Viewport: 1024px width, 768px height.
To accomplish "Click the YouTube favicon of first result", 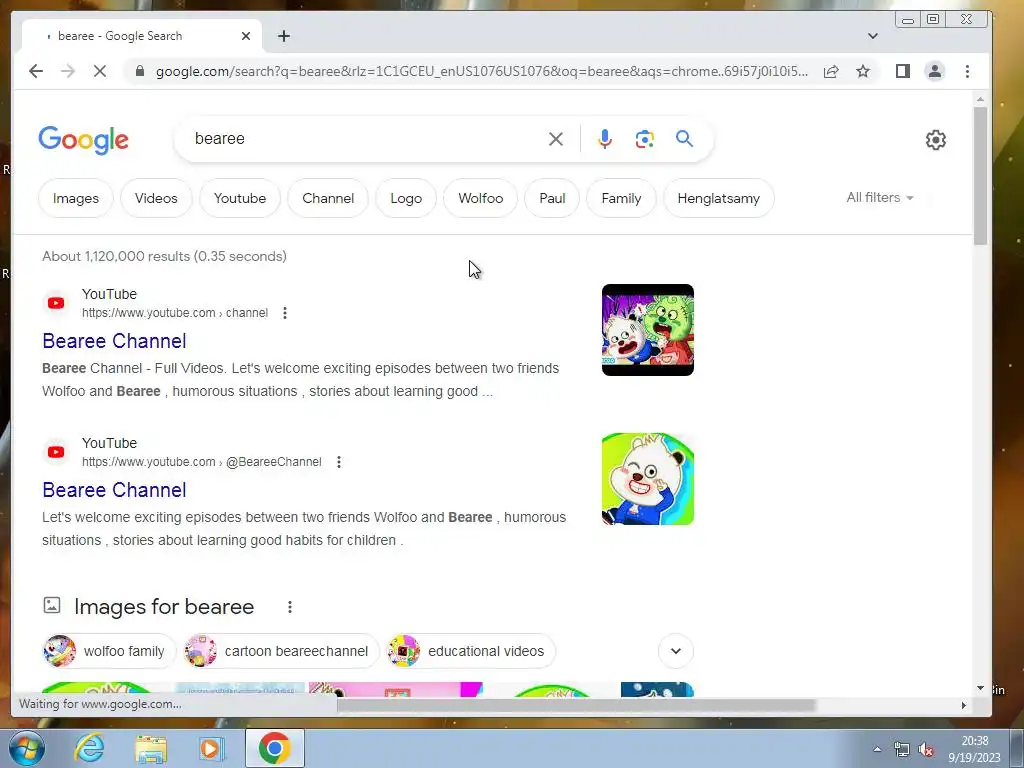I will (56, 303).
